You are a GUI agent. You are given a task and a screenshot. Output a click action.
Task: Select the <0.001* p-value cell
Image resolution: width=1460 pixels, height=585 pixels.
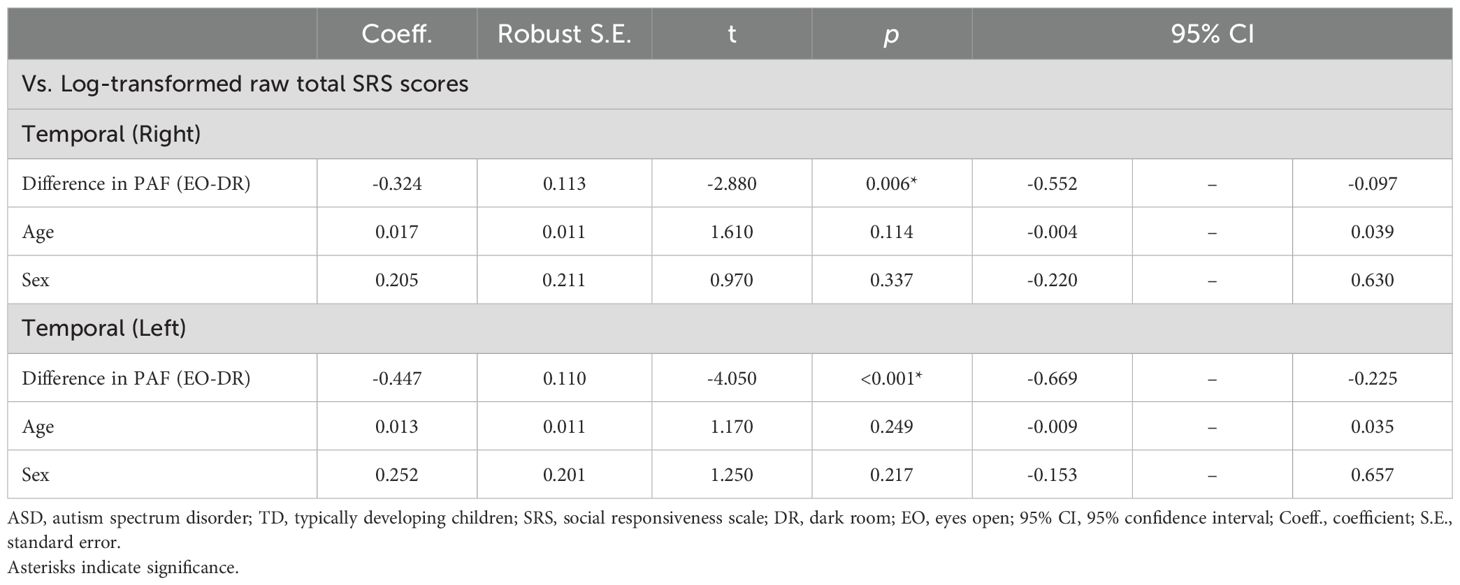[x=892, y=378]
